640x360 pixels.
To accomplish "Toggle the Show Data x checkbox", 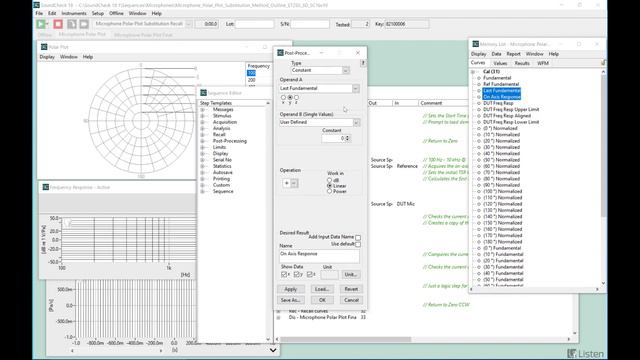I will pyautogui.click(x=284, y=274).
